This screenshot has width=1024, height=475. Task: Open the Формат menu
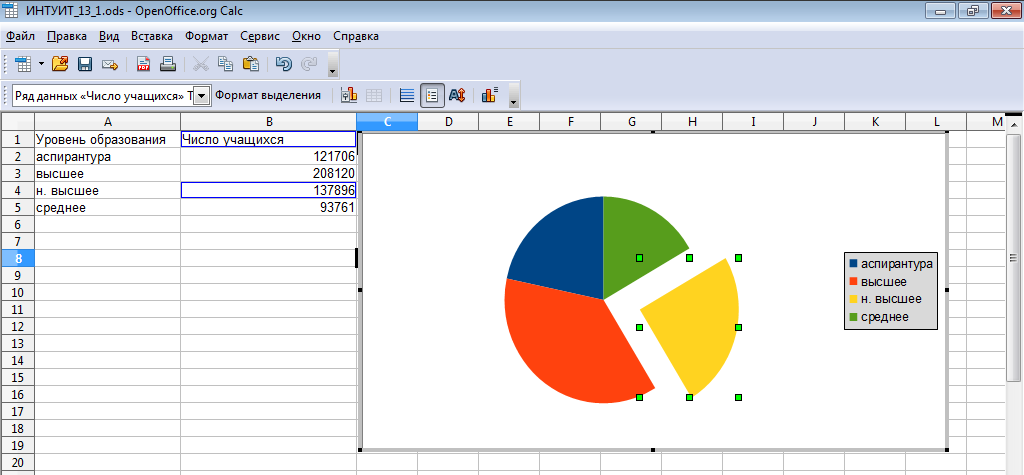coord(206,37)
